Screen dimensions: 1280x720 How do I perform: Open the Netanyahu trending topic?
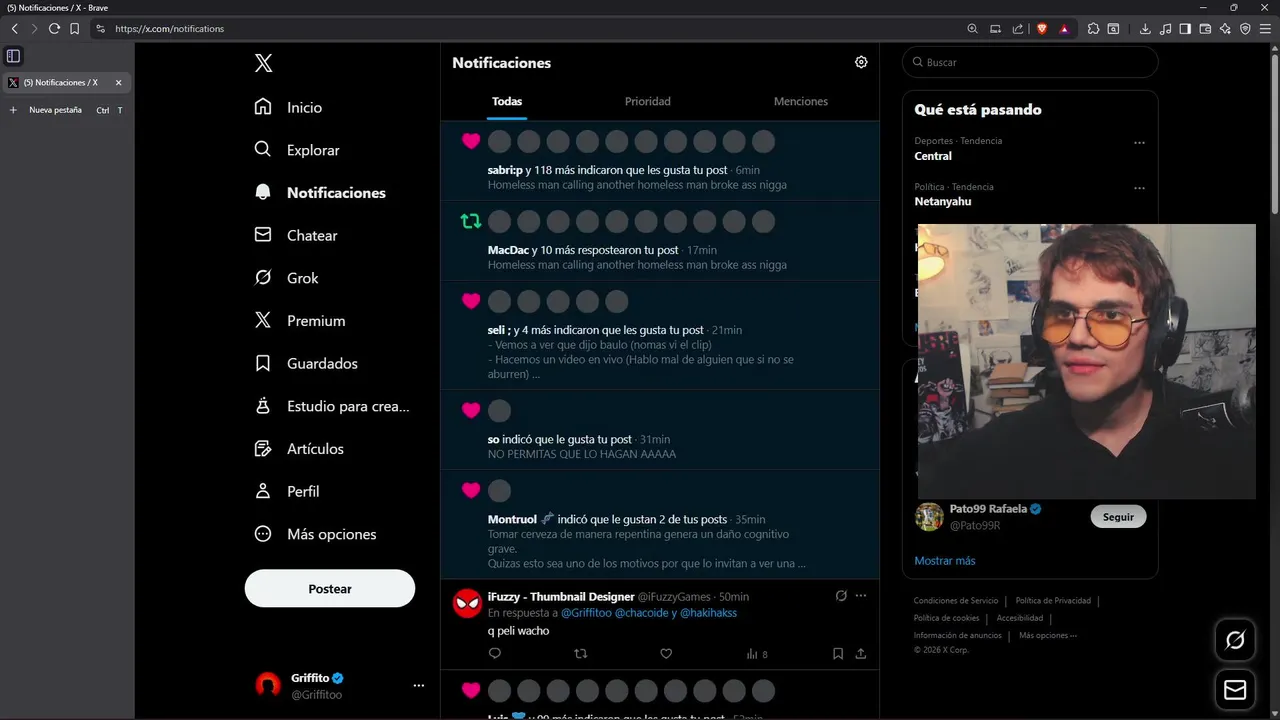pos(943,202)
